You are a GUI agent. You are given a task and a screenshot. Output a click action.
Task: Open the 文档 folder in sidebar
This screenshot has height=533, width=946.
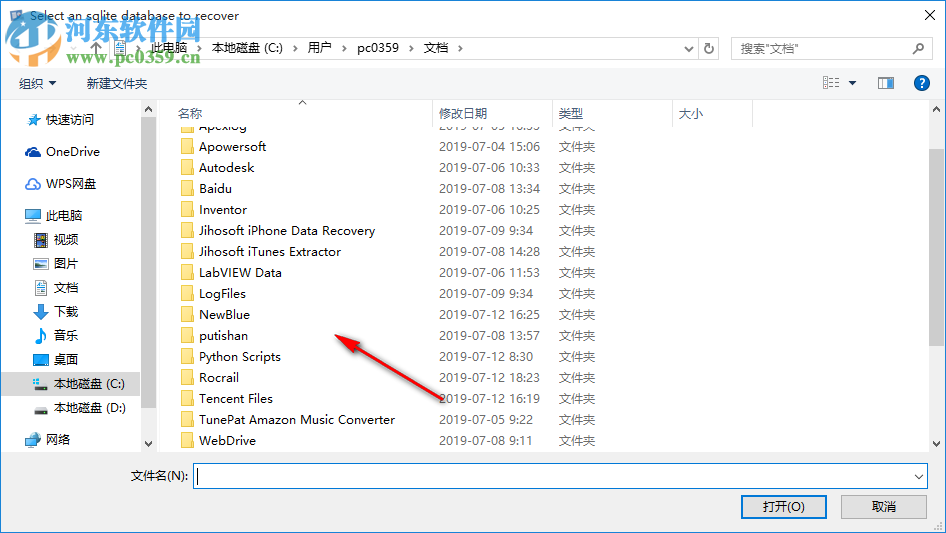pyautogui.click(x=65, y=288)
